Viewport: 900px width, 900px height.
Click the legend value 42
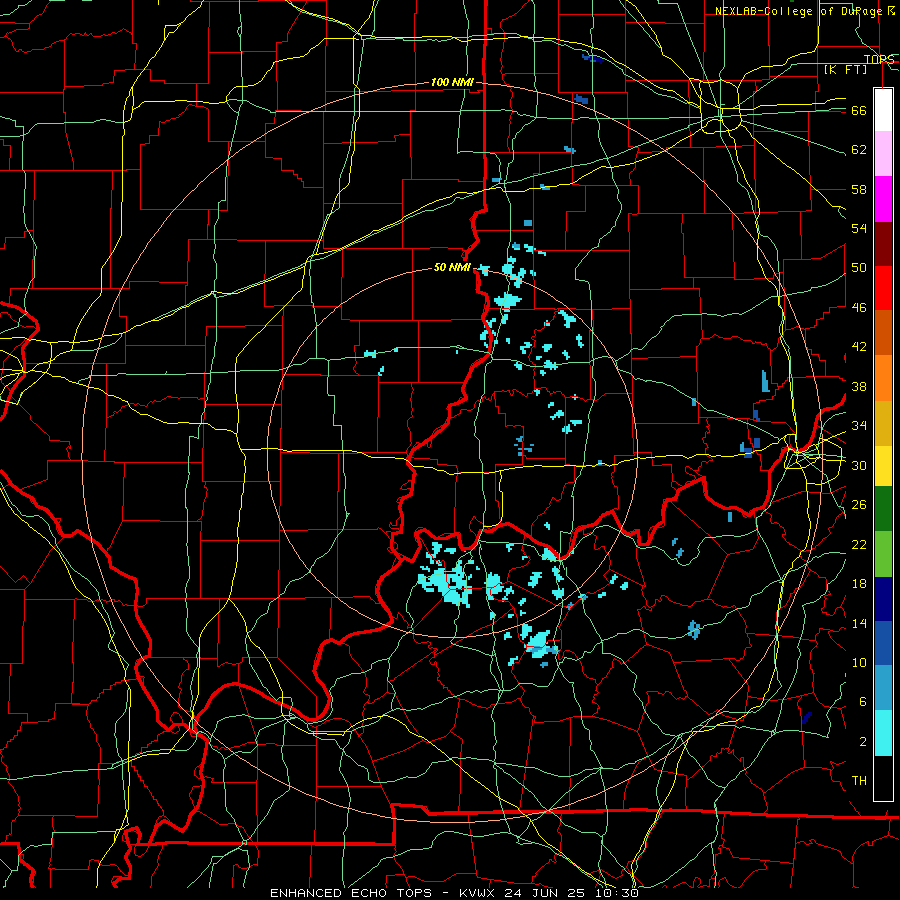click(x=859, y=347)
